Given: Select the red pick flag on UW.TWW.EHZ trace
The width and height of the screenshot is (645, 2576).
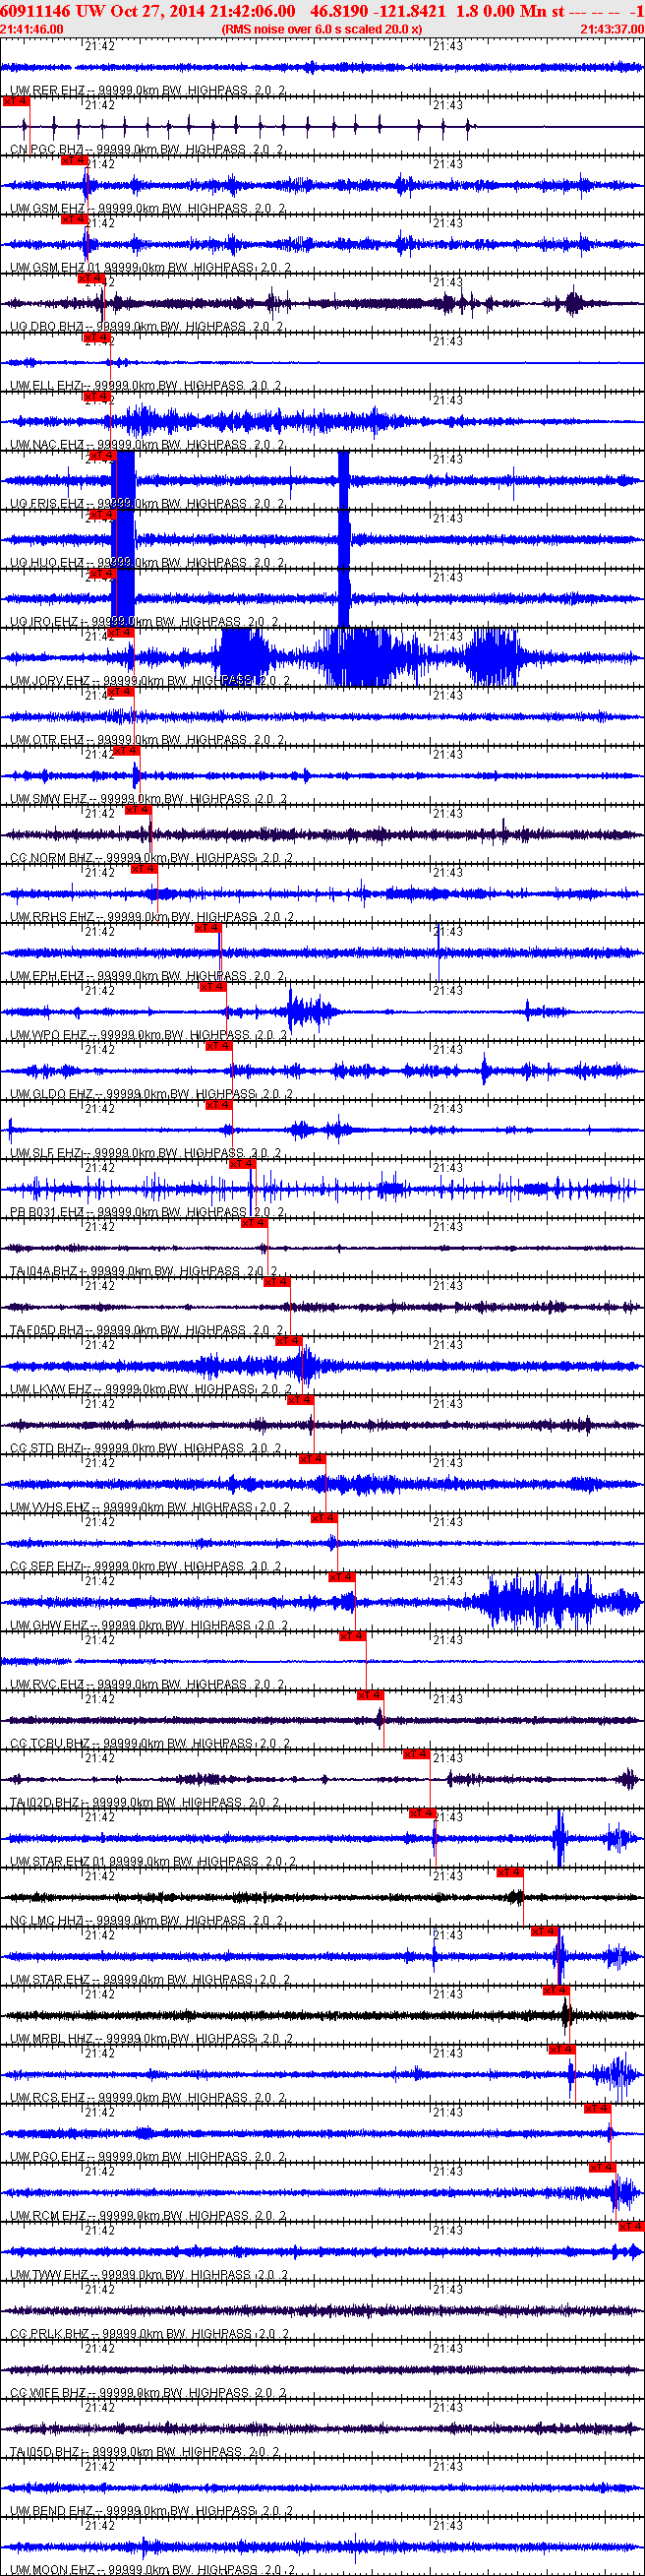Looking at the screenshot, I should pos(630,2226).
